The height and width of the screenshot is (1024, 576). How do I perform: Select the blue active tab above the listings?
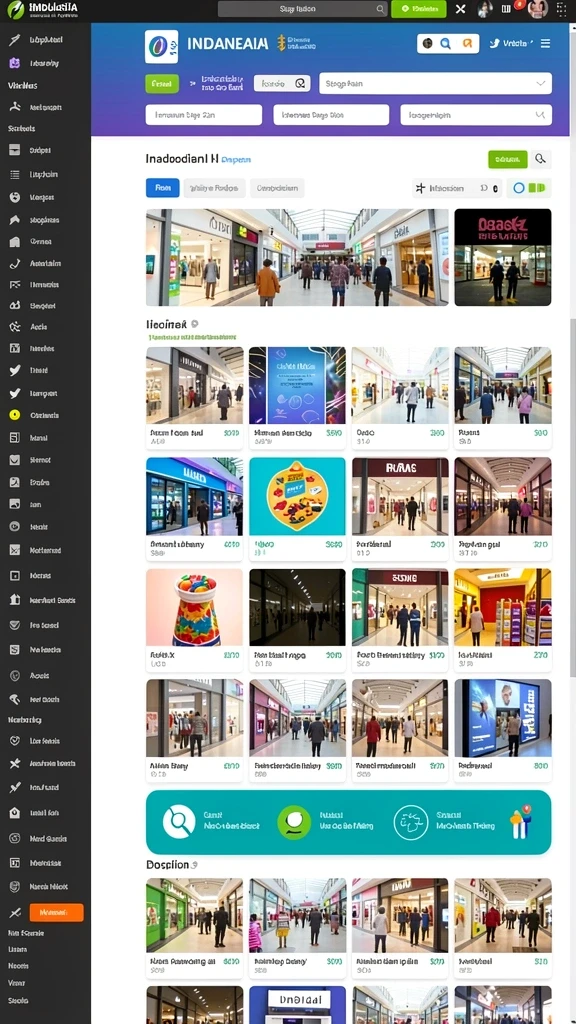(162, 188)
